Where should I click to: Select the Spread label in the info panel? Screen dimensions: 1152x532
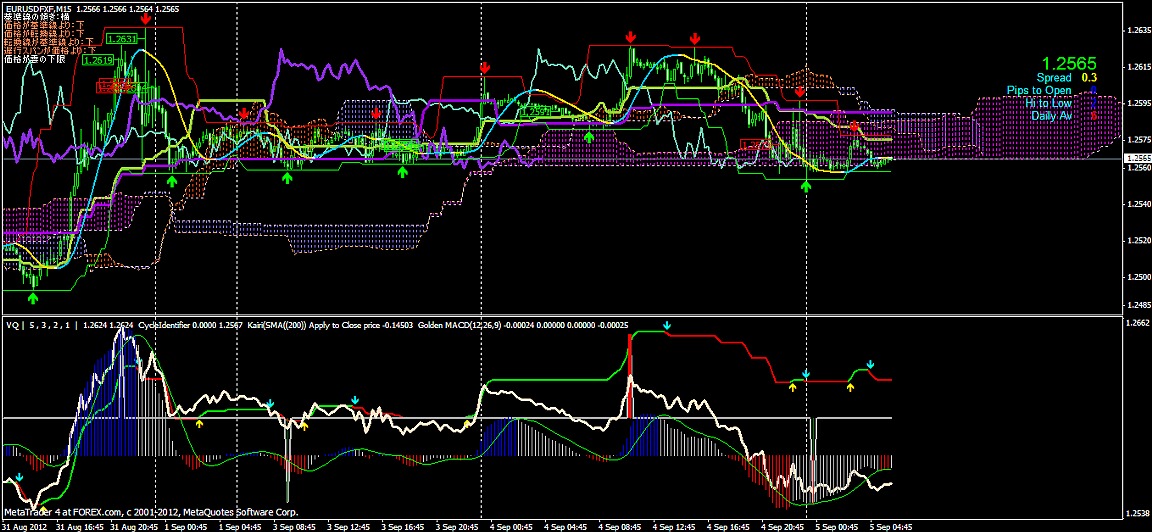click(x=1053, y=77)
